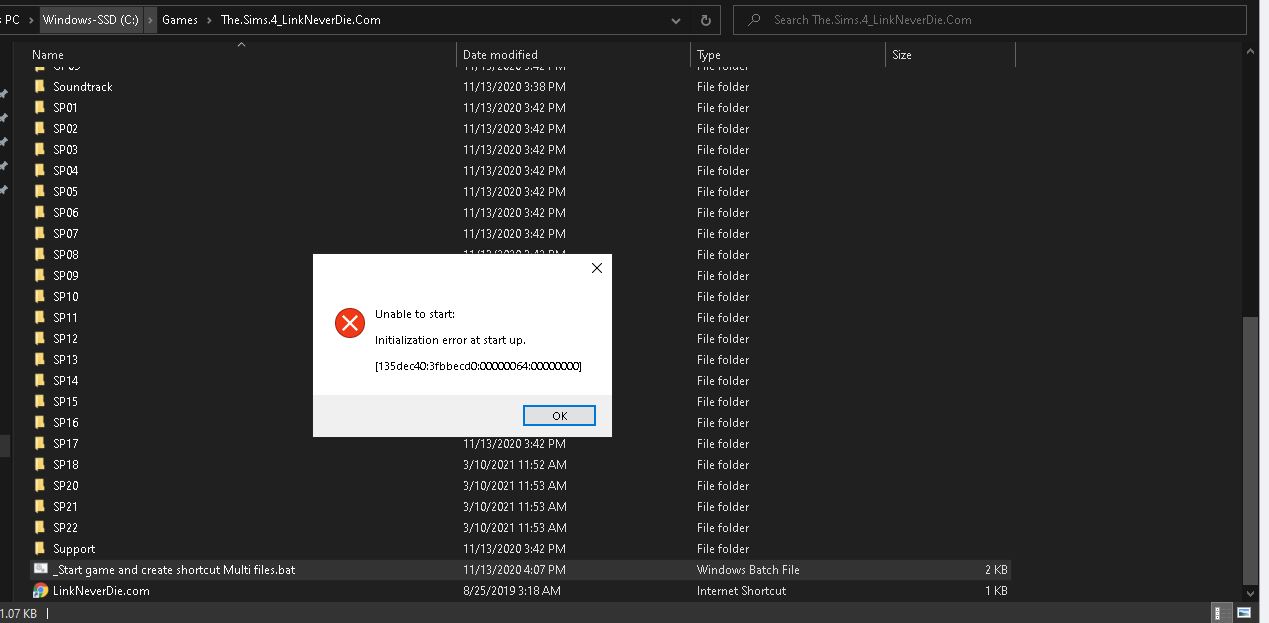Open the address bar history dropdown

tap(675, 20)
